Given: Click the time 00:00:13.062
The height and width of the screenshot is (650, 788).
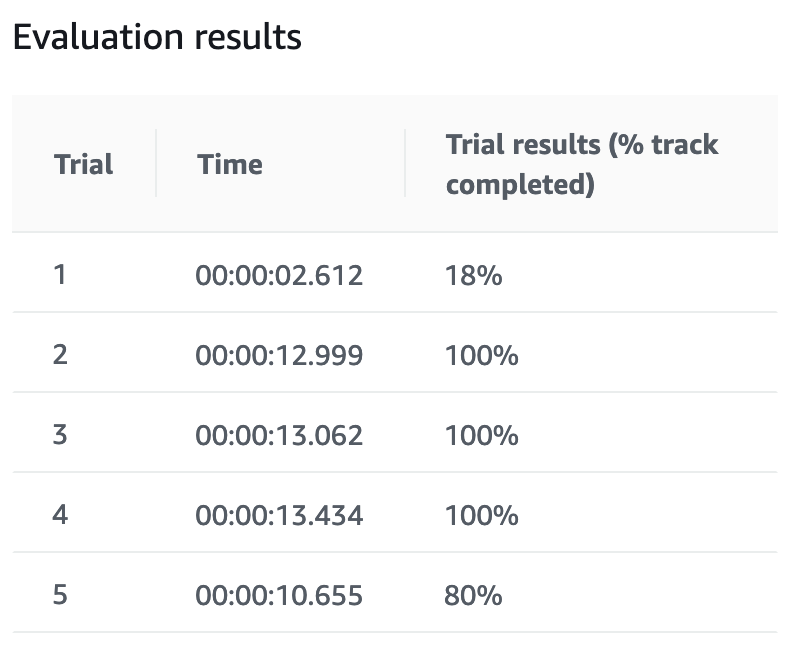Looking at the screenshot, I should tap(279, 435).
